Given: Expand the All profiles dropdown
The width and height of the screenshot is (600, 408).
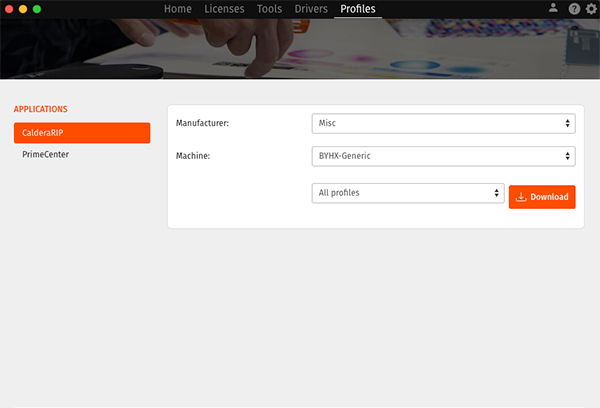Looking at the screenshot, I should (408, 193).
